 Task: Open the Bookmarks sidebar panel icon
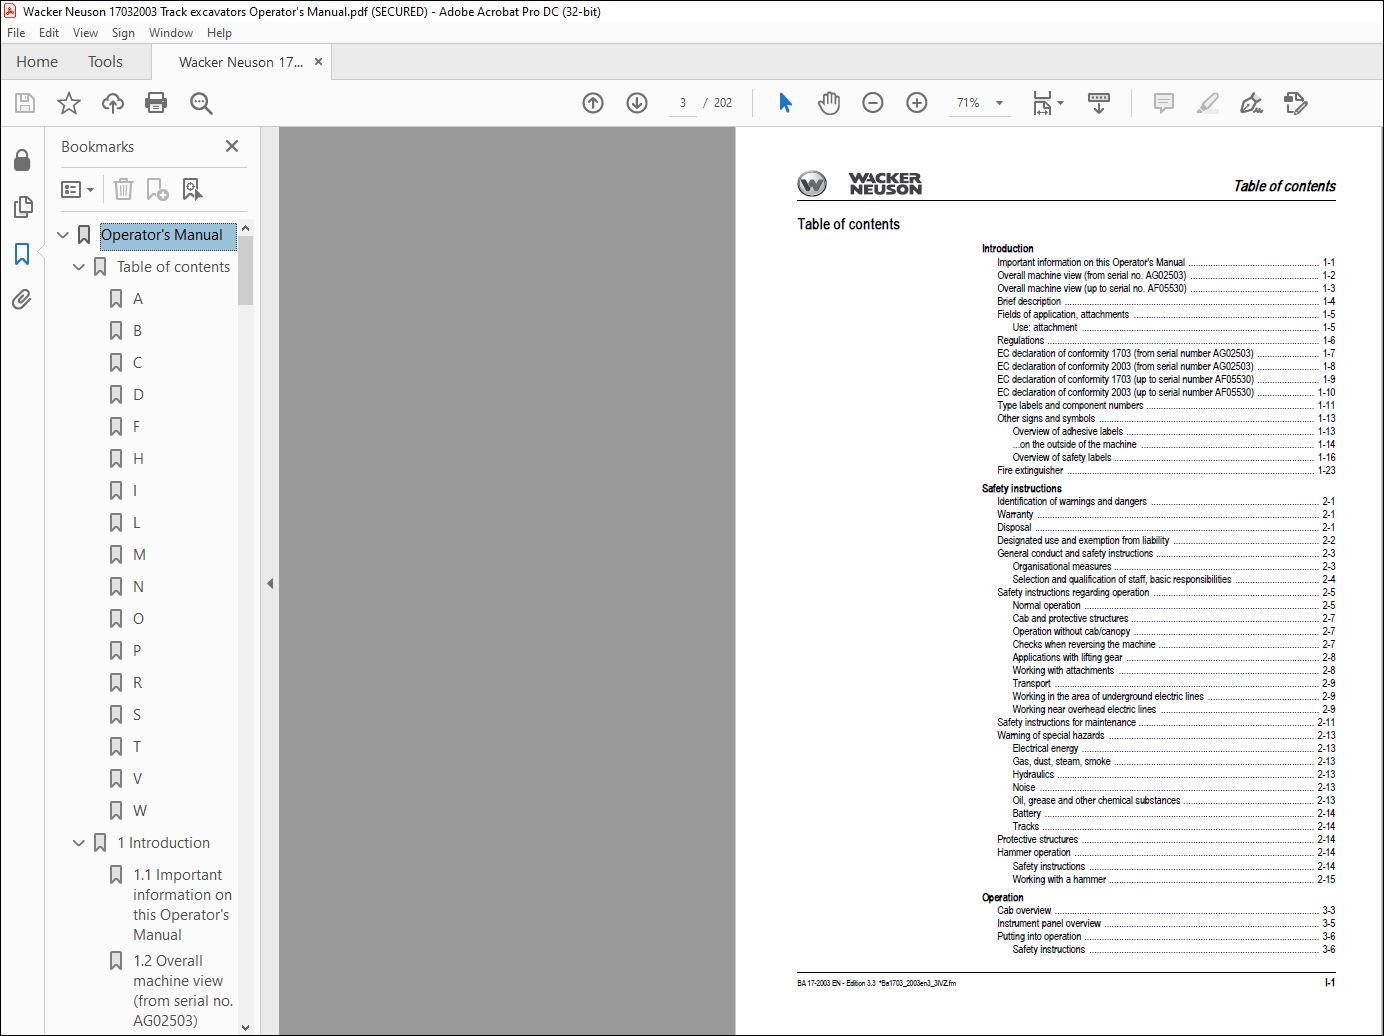click(x=22, y=254)
